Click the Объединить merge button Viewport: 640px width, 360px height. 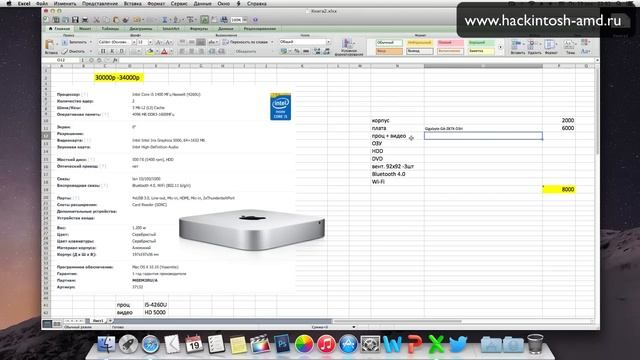coord(246,51)
